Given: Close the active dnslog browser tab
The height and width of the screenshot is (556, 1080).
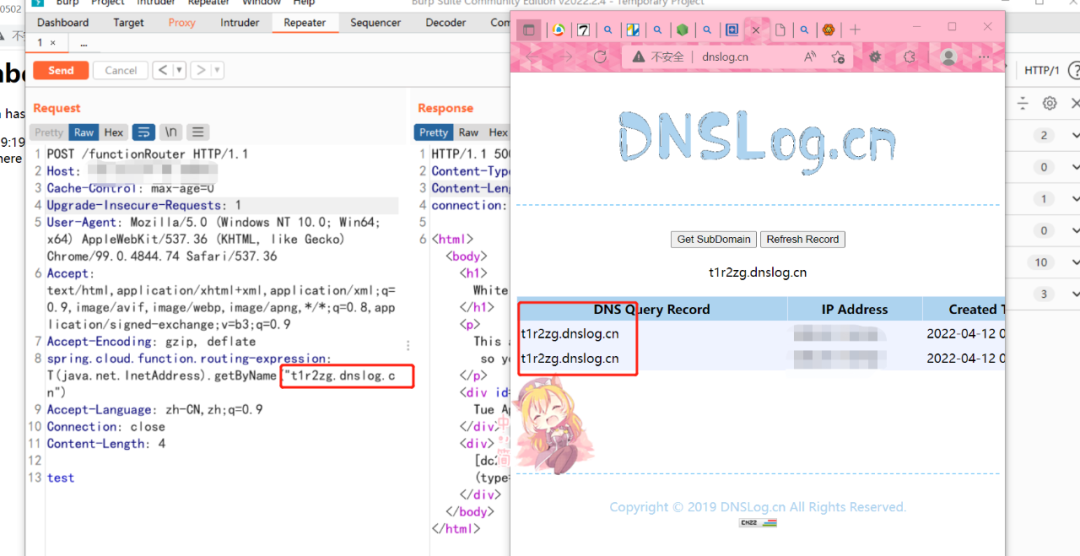Looking at the screenshot, I should 756,30.
